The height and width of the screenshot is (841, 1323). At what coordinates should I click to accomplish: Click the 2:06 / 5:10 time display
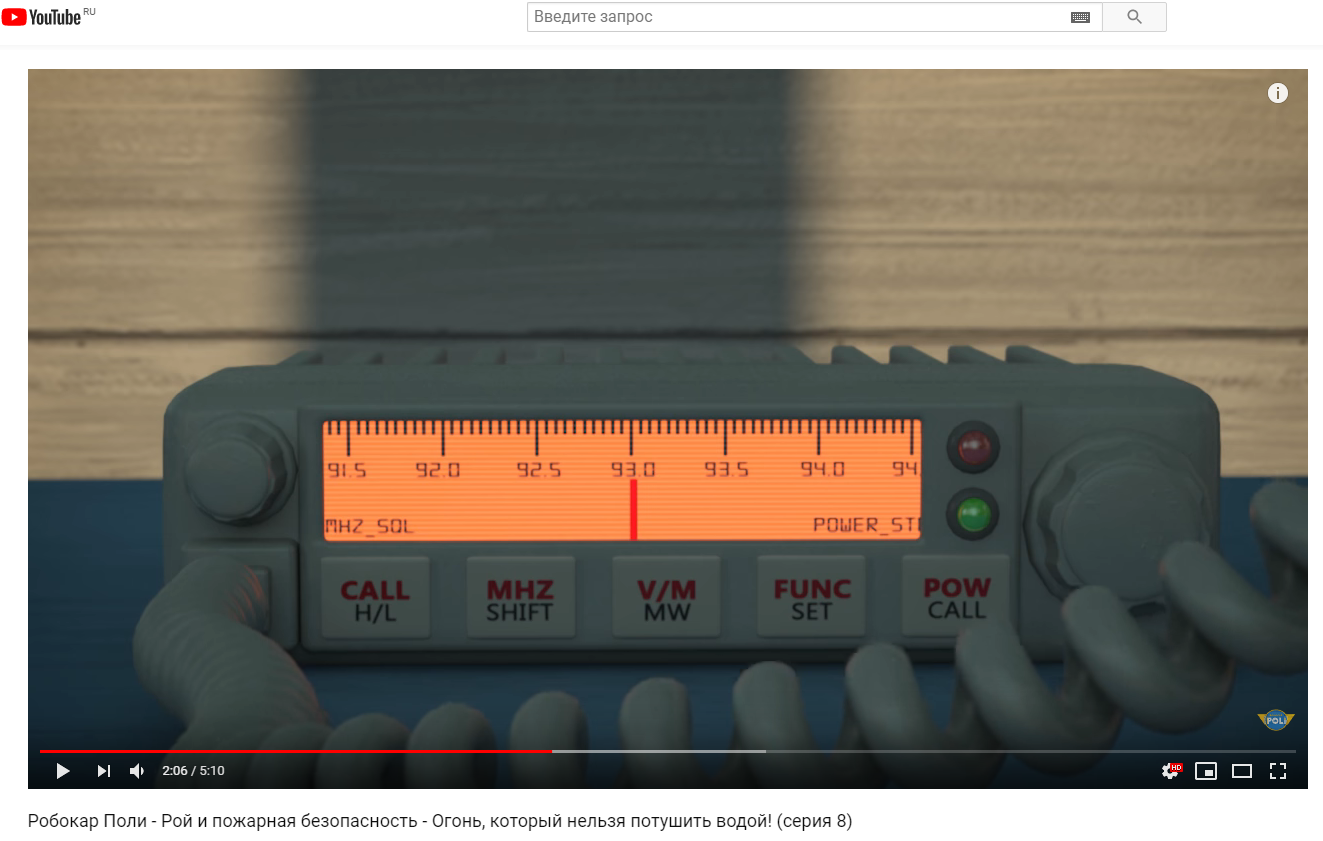[x=193, y=771]
